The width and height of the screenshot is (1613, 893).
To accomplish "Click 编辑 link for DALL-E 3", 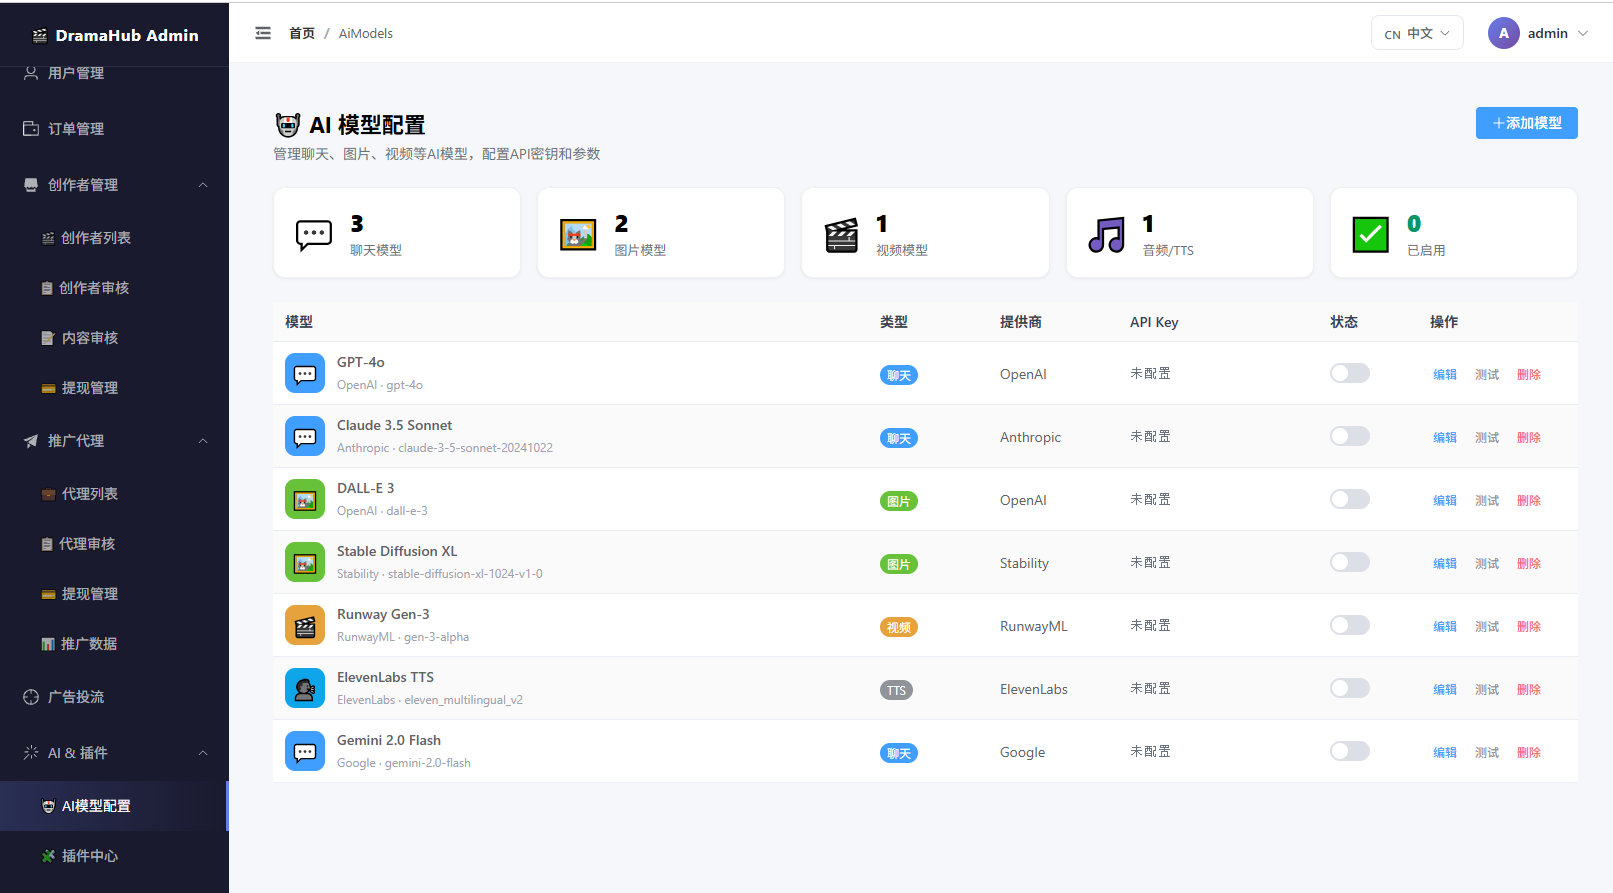I will click(1445, 500).
